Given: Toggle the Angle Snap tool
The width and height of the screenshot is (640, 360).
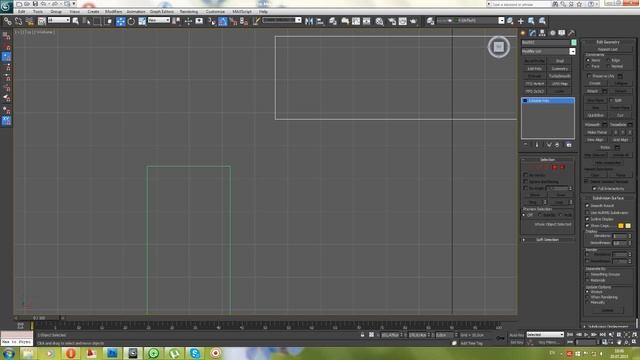Looking at the screenshot, I should [x=222, y=21].
